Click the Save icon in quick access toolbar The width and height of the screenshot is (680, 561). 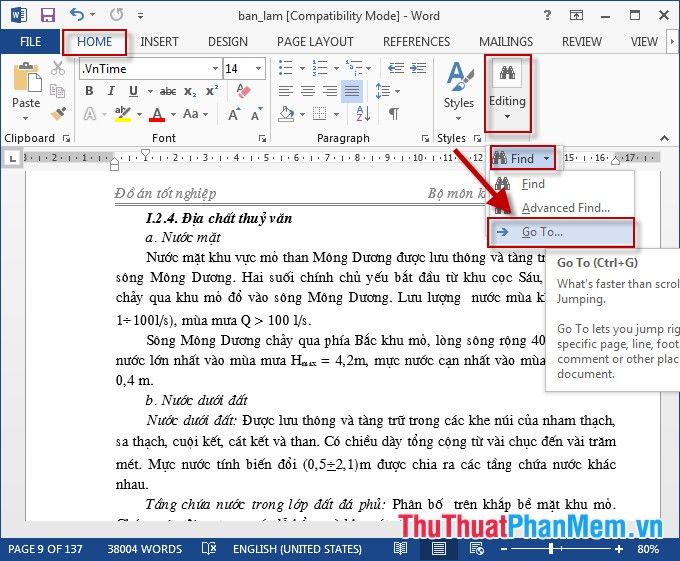click(48, 15)
